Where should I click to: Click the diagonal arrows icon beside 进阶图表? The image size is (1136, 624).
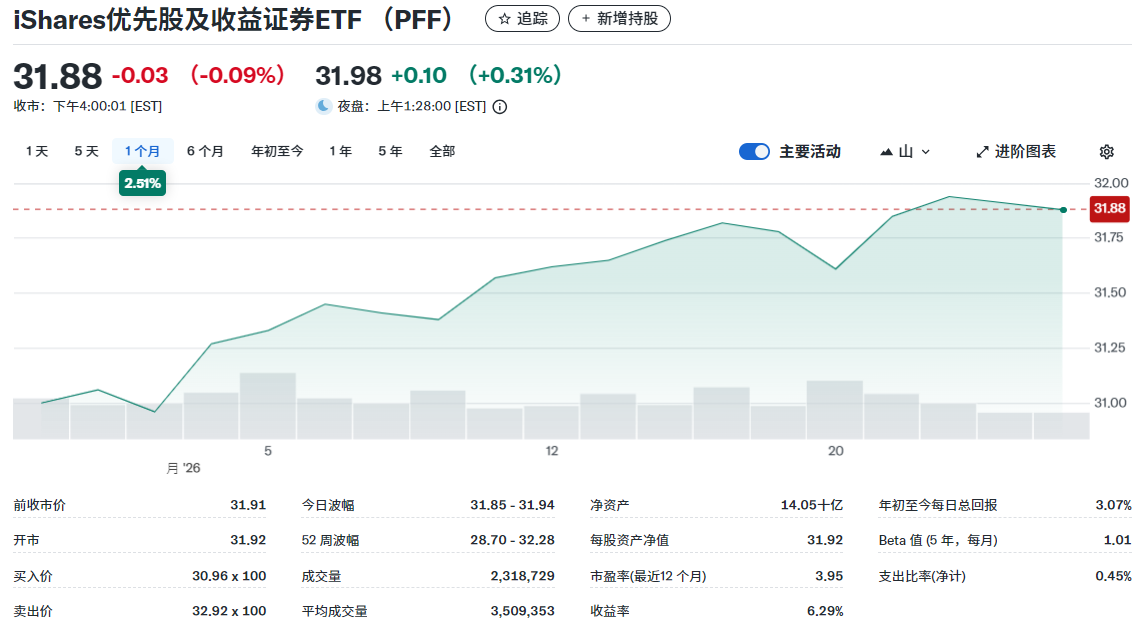point(981,150)
